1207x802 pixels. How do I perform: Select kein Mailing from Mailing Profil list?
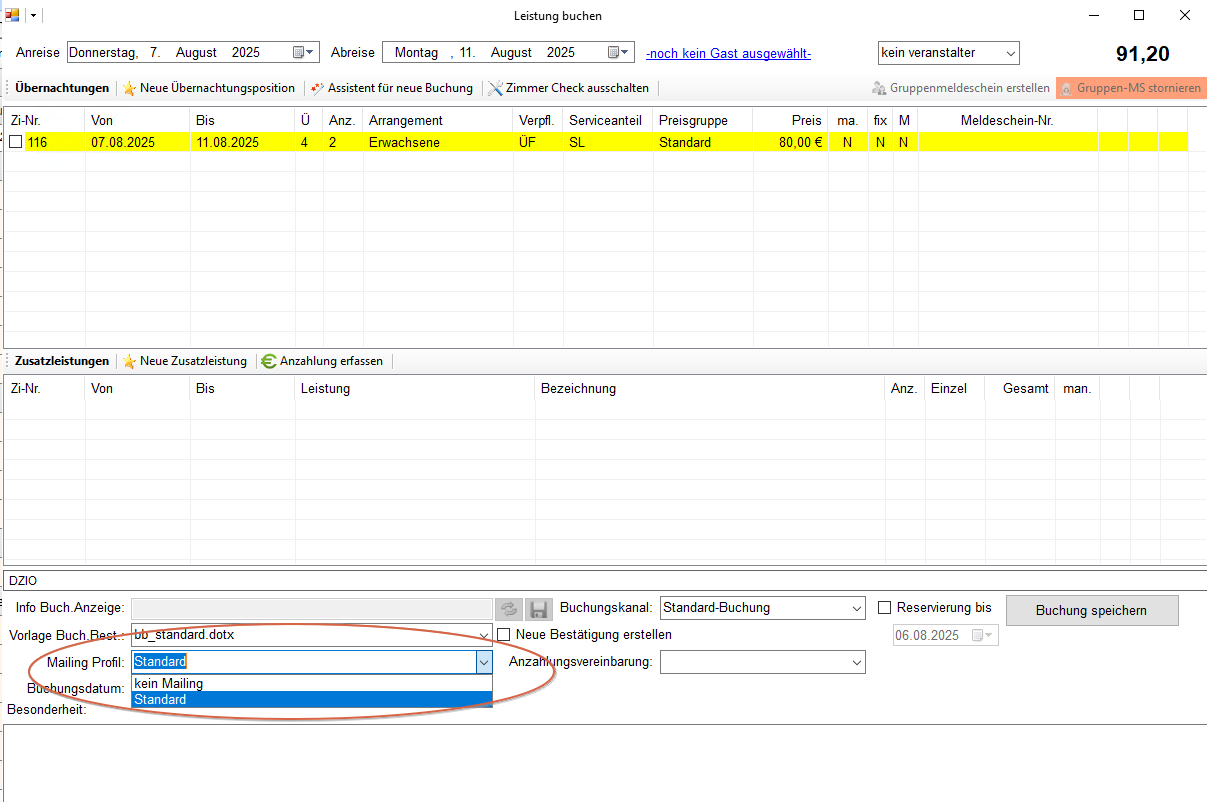point(169,684)
